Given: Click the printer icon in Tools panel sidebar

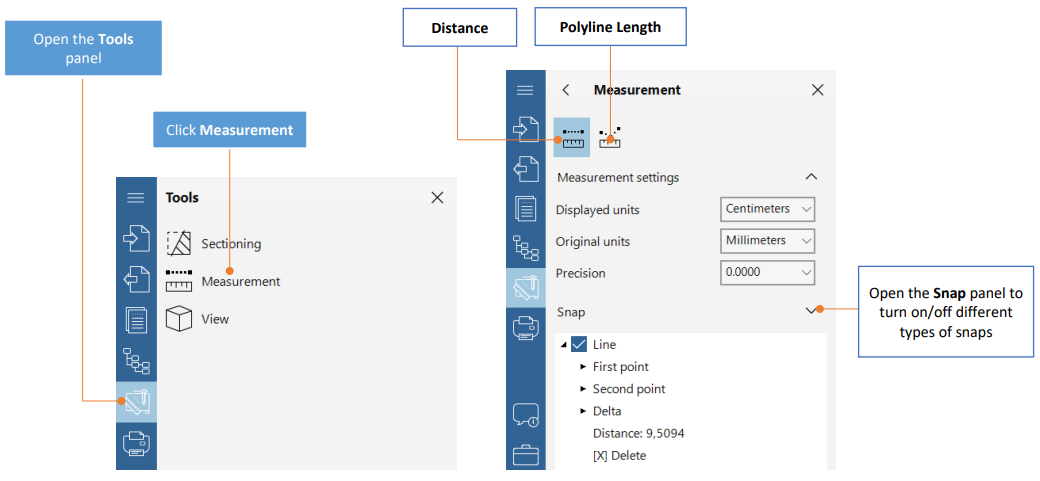Looking at the screenshot, I should [x=136, y=443].
